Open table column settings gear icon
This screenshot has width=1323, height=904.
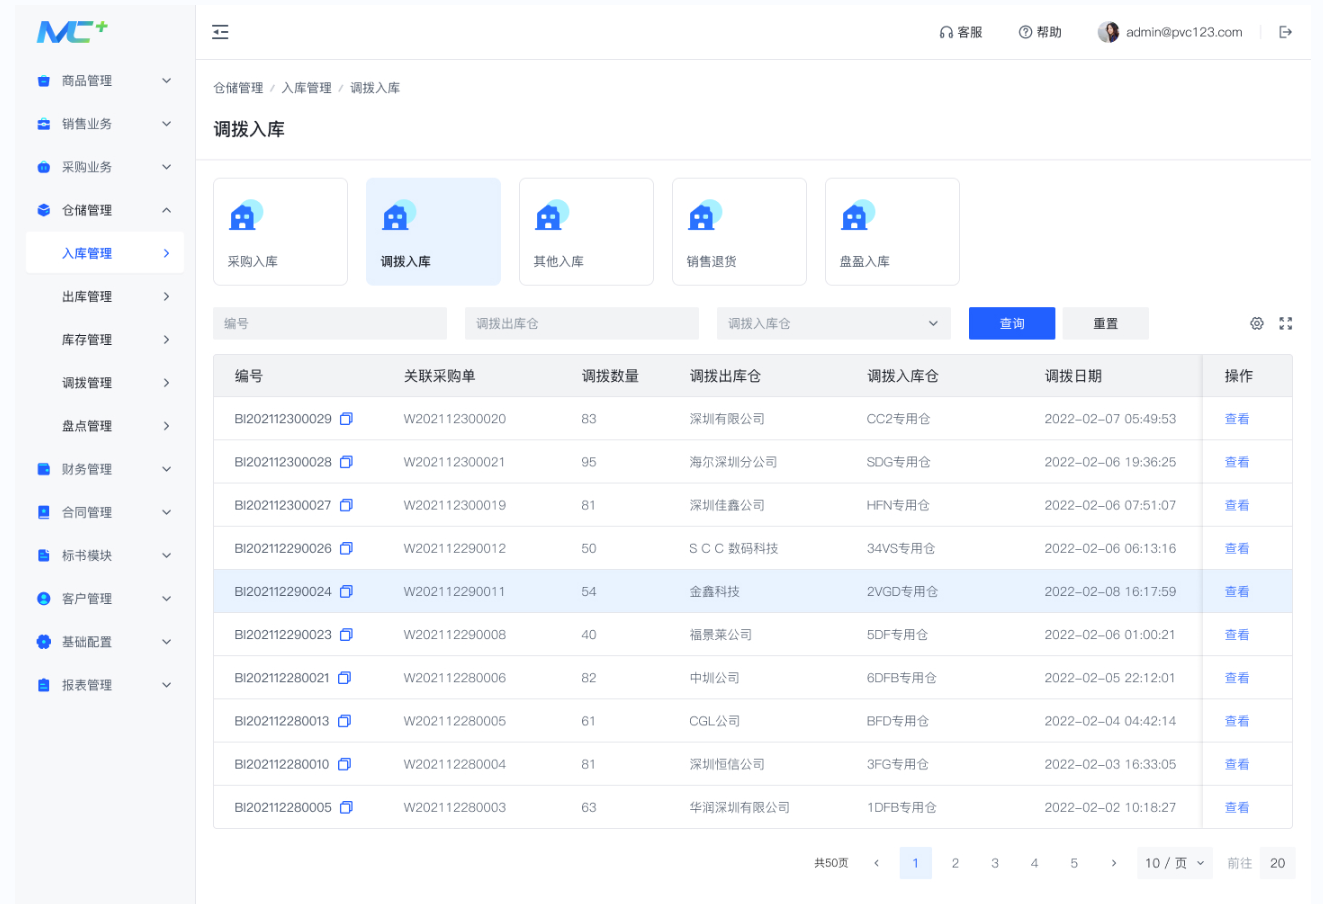(x=1257, y=323)
